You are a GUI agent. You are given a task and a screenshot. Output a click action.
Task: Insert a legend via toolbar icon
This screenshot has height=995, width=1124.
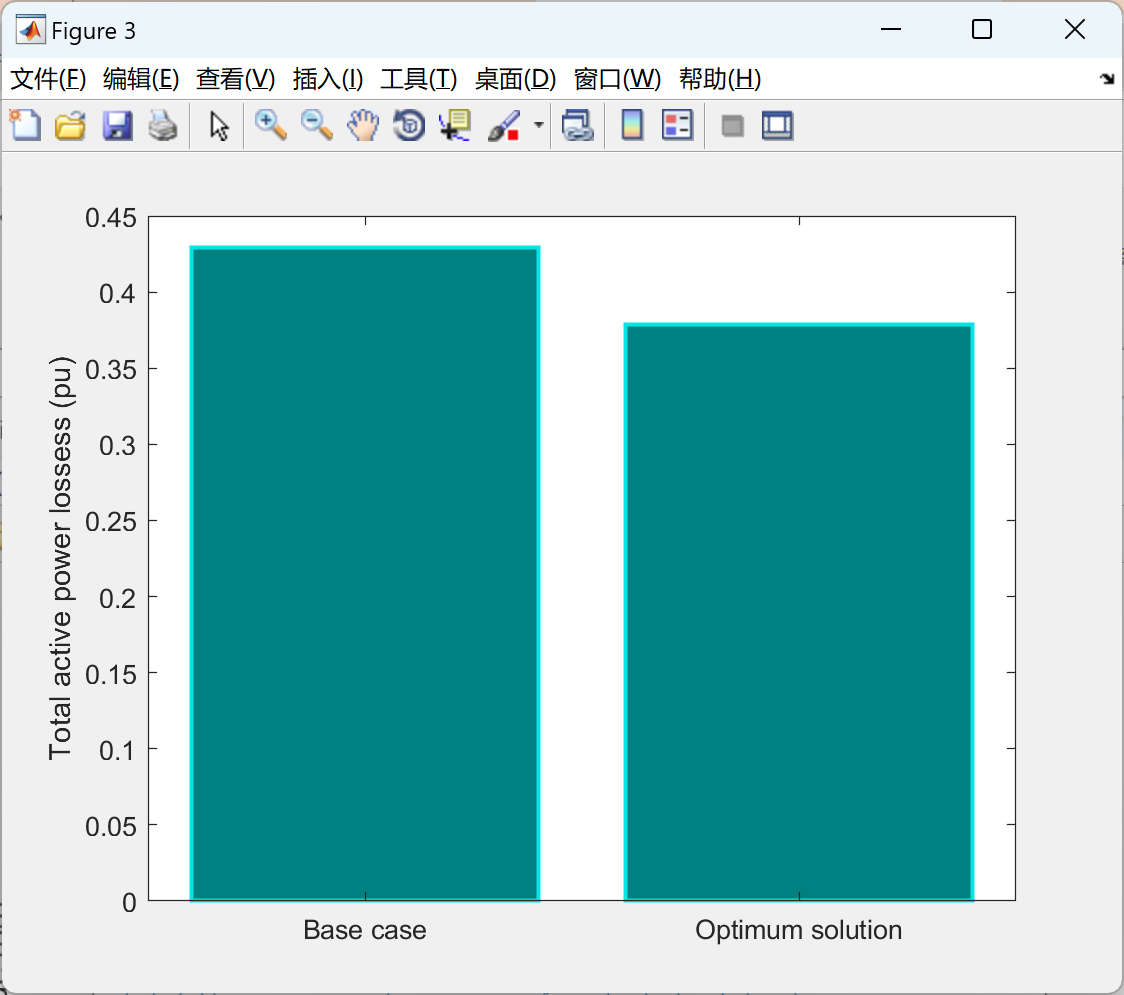(x=677, y=125)
